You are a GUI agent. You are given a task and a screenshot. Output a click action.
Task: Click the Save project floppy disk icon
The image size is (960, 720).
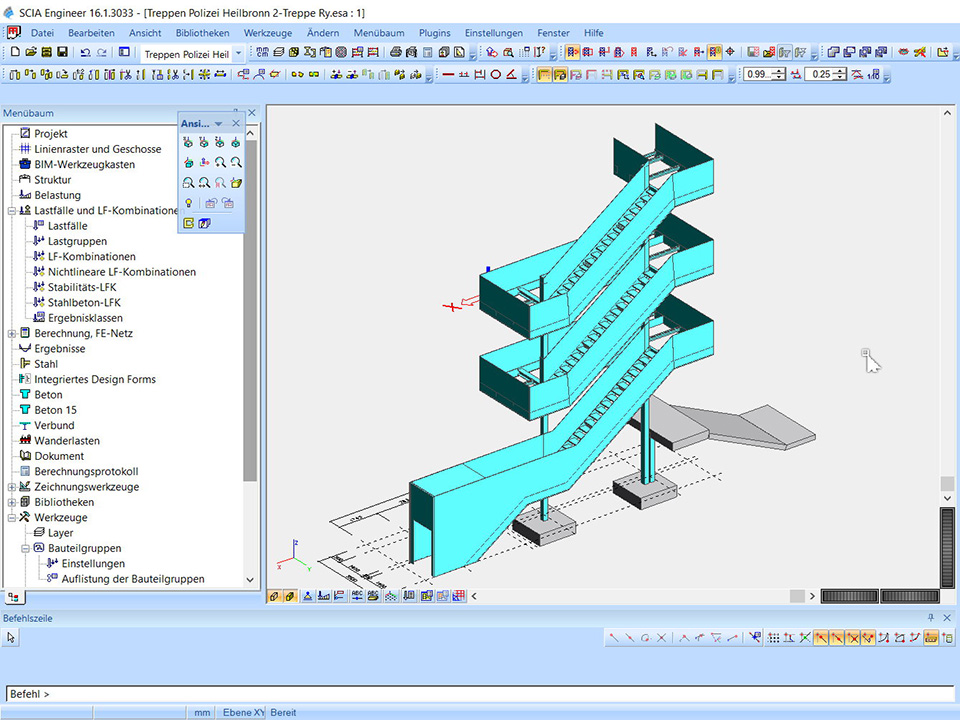[x=62, y=52]
